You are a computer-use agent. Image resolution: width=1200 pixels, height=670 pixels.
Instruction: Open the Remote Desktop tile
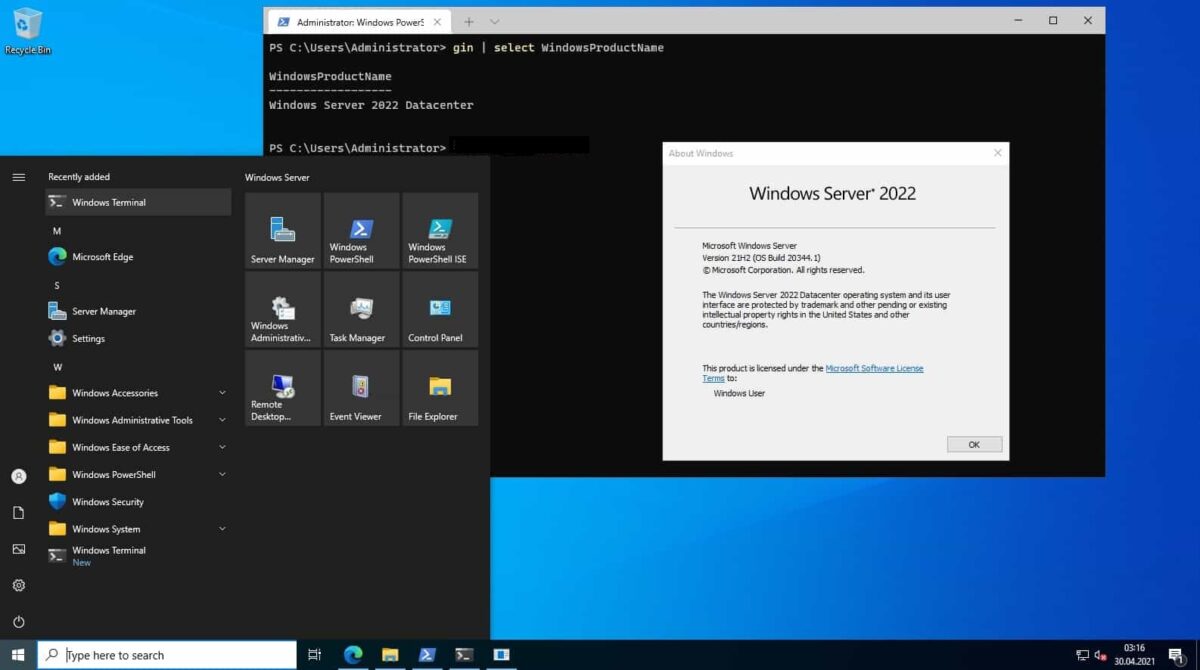click(x=282, y=388)
